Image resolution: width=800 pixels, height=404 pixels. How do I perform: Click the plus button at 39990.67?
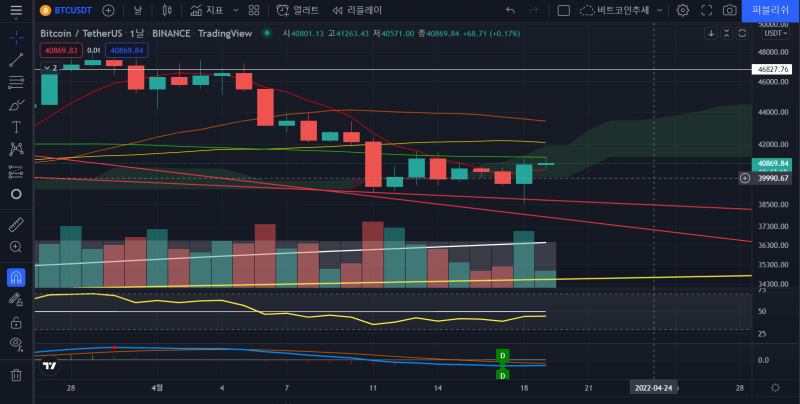(x=745, y=178)
